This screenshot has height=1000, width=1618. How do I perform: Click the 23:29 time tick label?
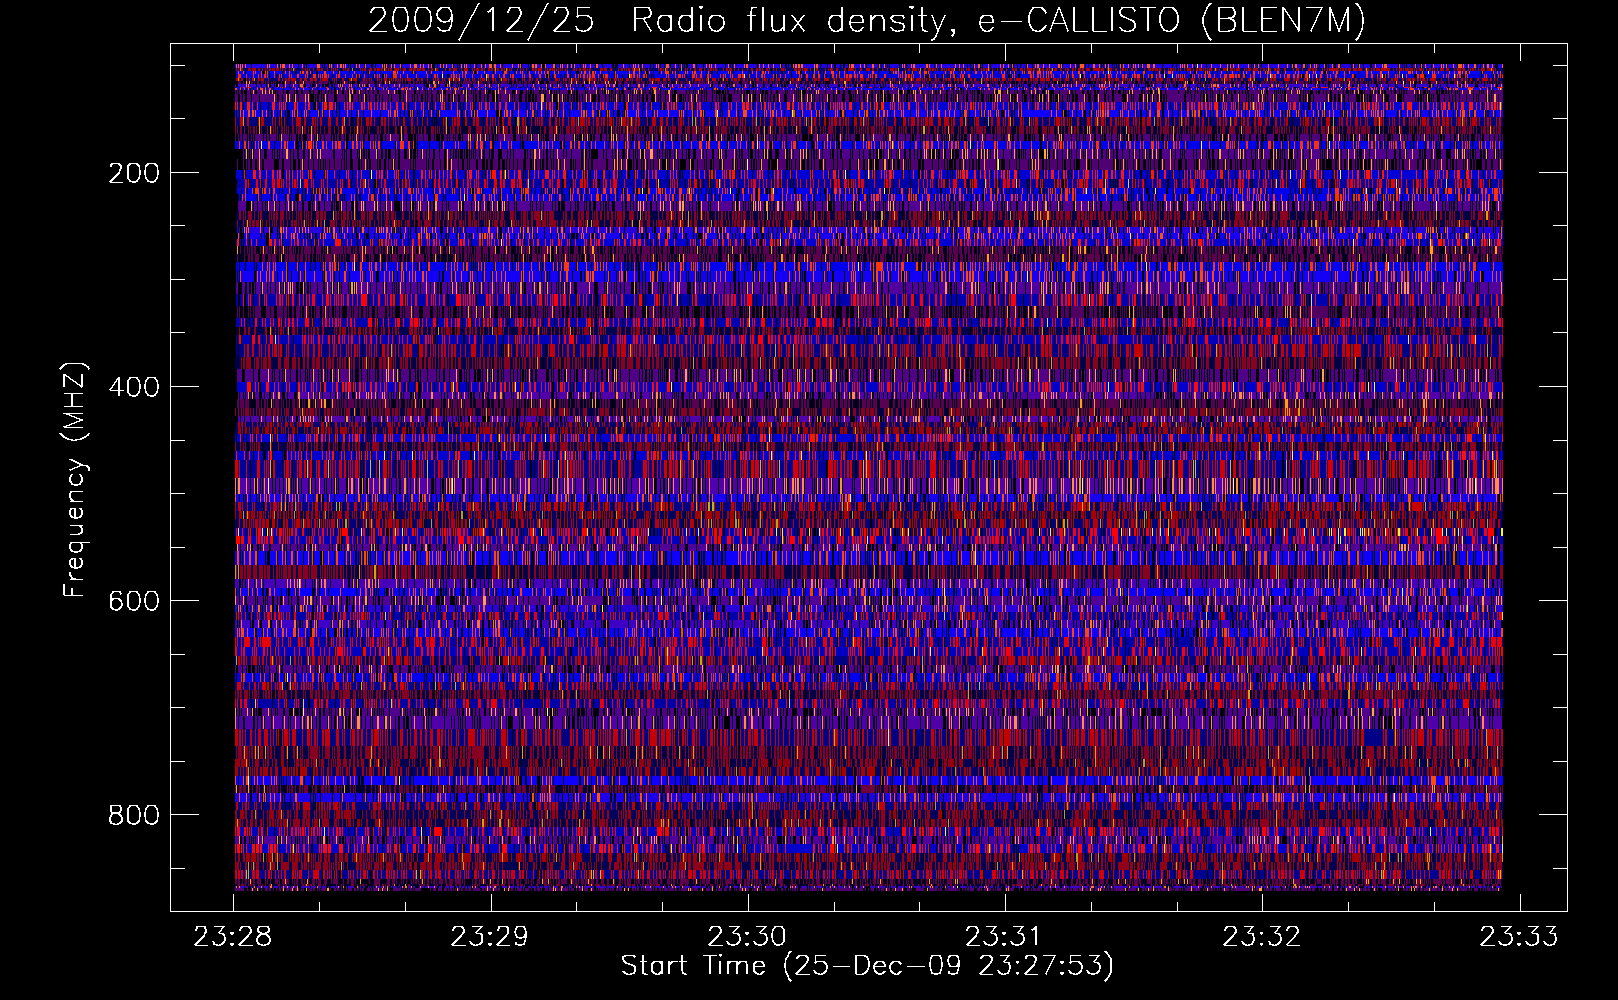[x=490, y=936]
